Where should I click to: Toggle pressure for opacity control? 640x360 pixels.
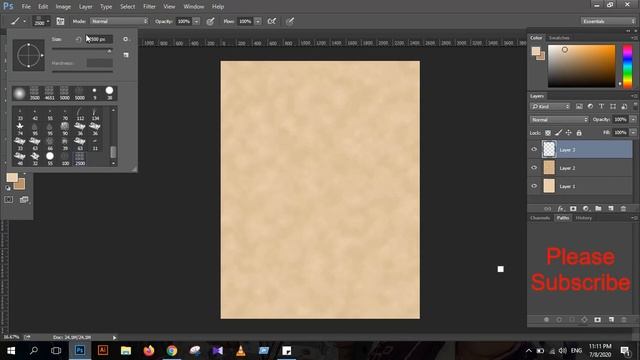210,21
